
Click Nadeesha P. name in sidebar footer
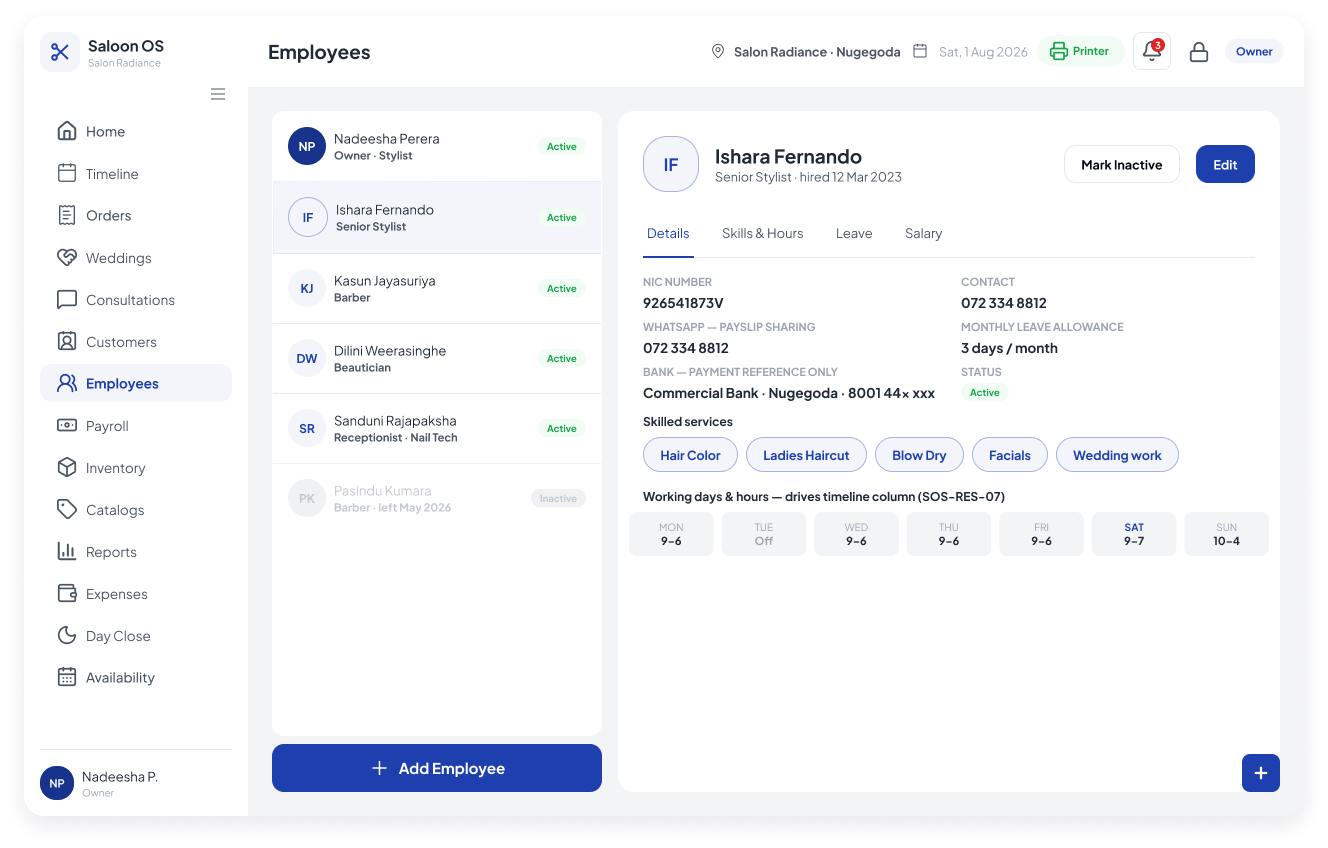120,776
